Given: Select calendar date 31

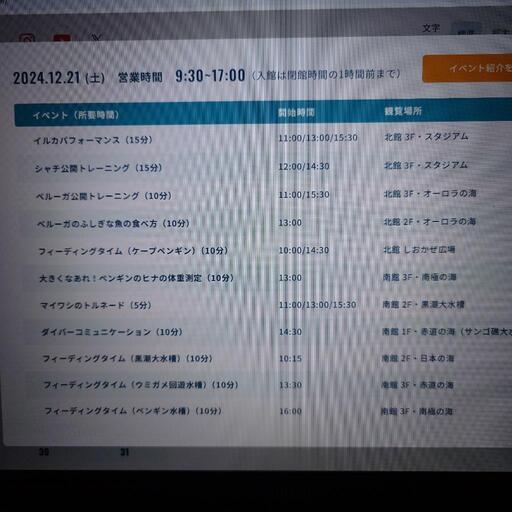Looking at the screenshot, I should [124, 452].
